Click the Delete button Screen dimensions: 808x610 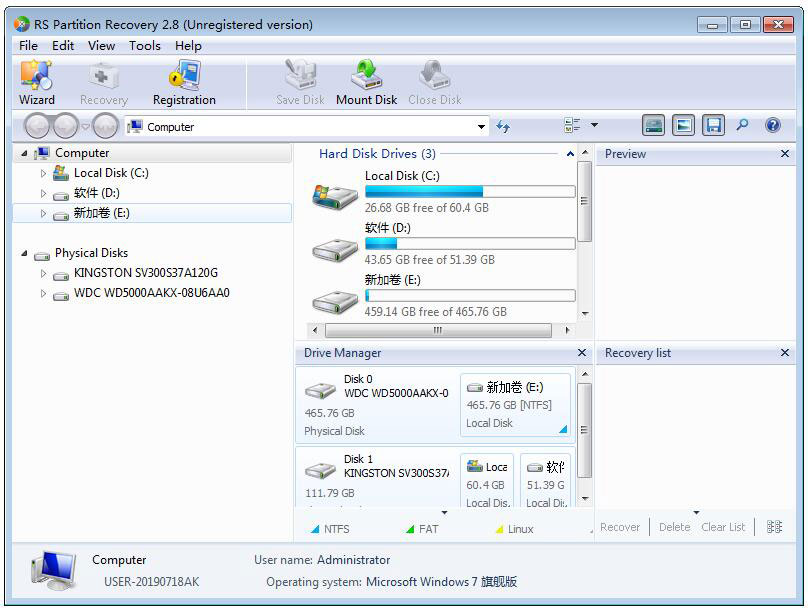coord(675,527)
